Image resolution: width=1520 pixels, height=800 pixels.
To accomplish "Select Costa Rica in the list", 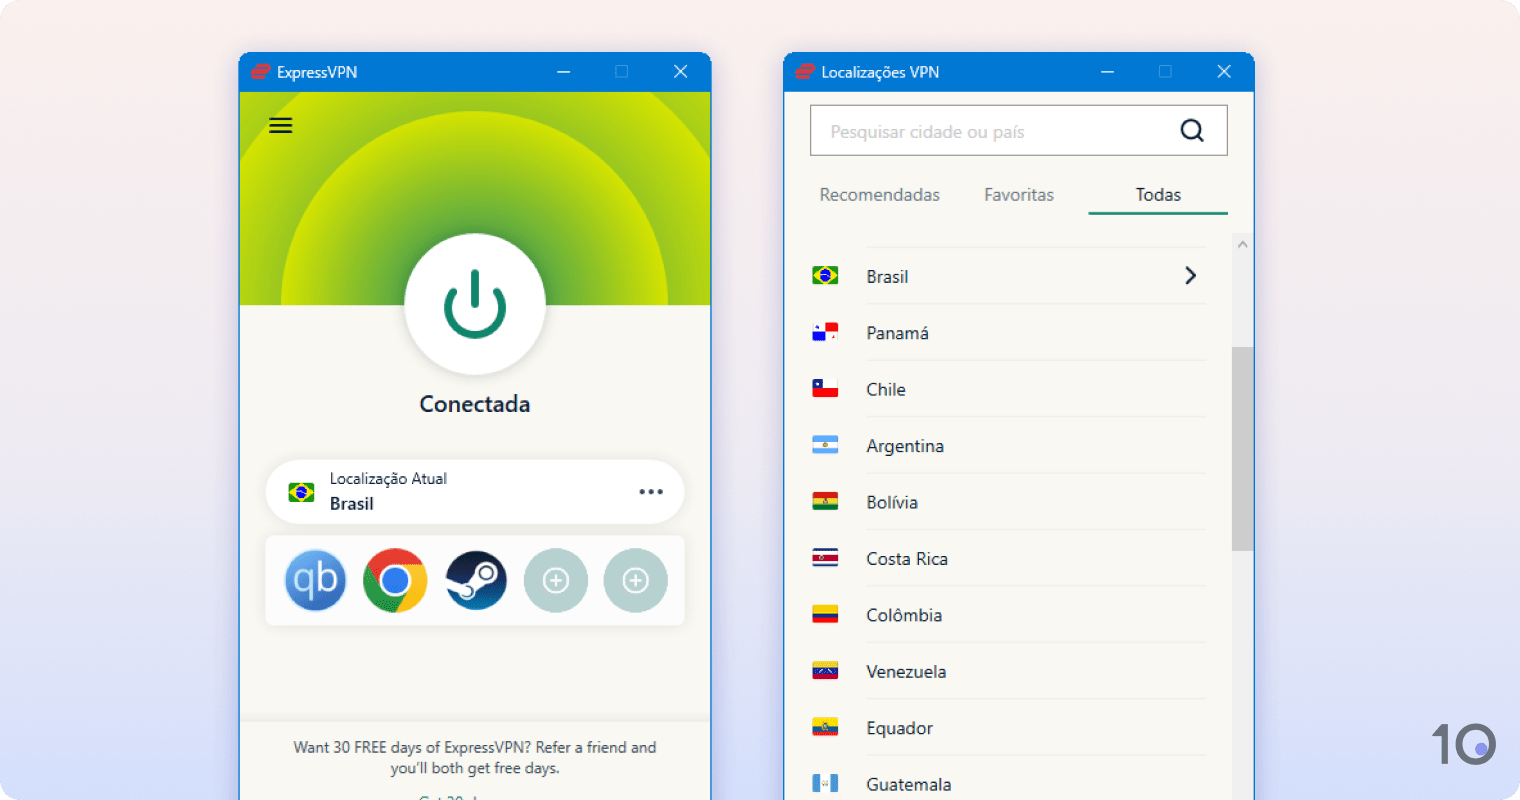I will click(908, 558).
